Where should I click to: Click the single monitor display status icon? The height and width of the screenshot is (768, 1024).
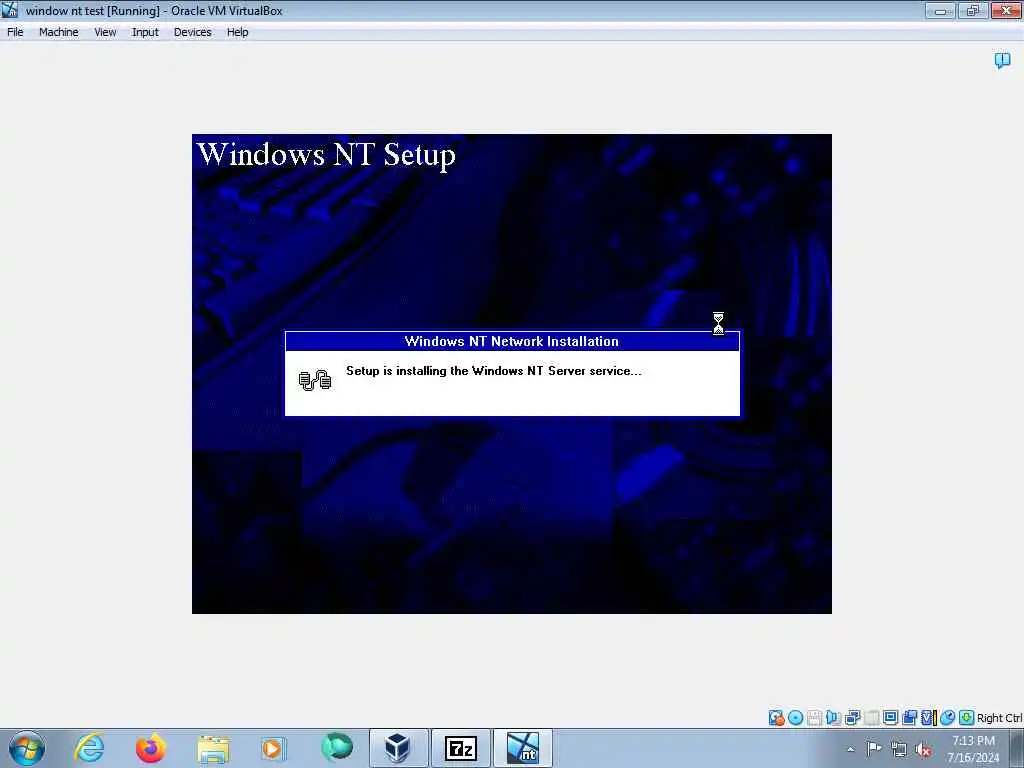coord(890,718)
